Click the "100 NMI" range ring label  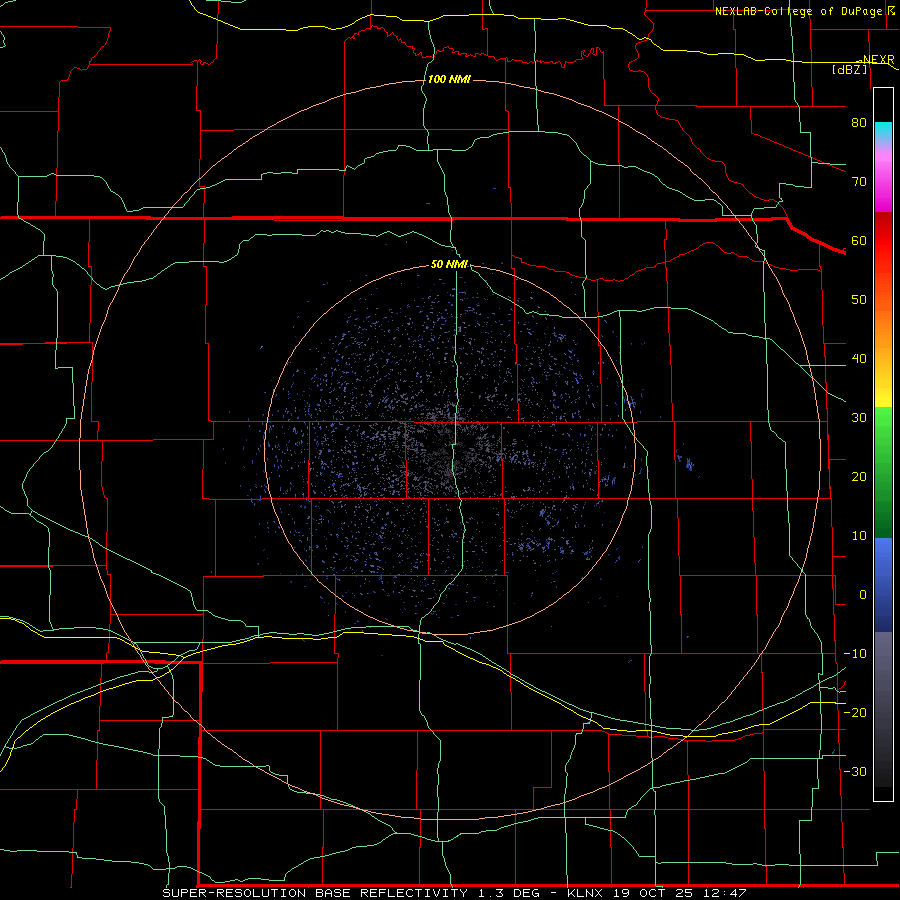pyautogui.click(x=449, y=79)
